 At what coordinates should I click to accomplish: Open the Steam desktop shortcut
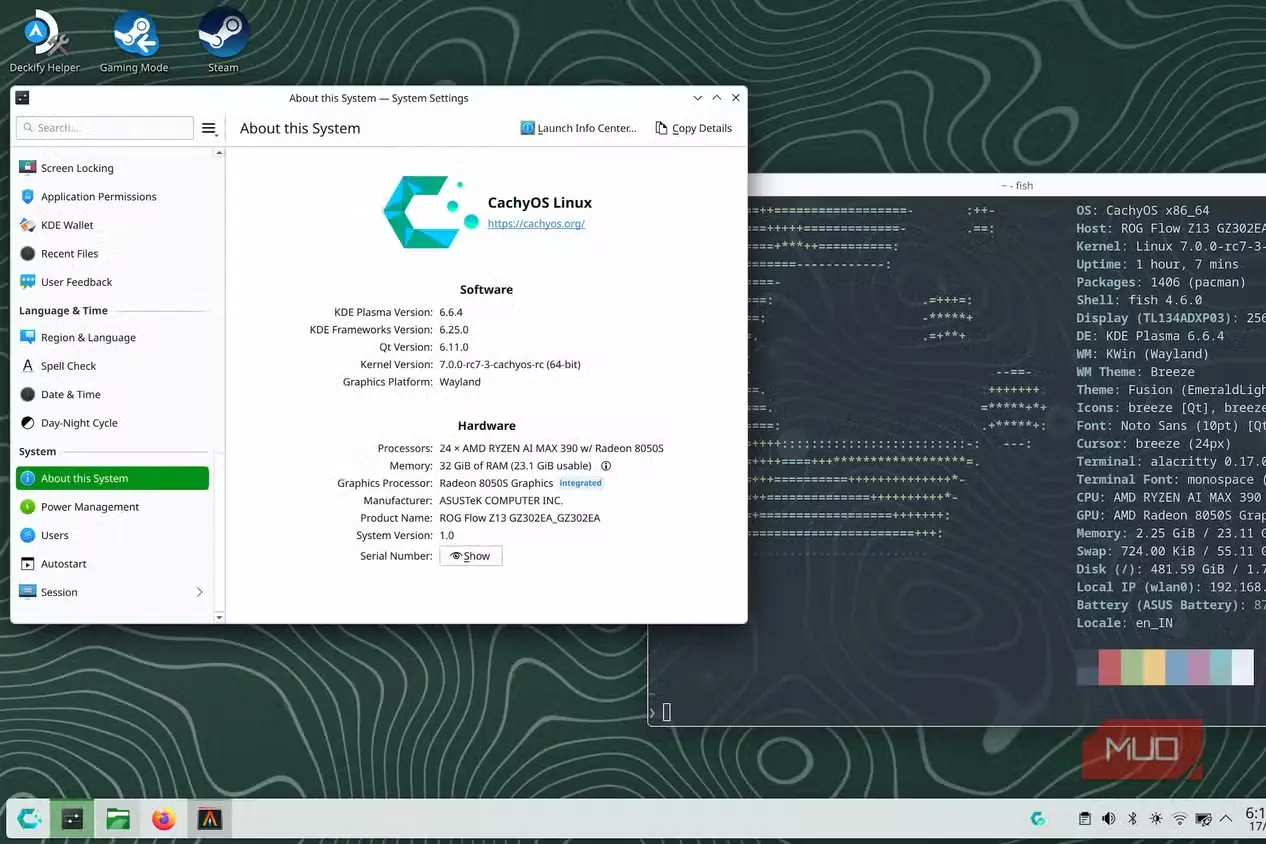pyautogui.click(x=223, y=41)
